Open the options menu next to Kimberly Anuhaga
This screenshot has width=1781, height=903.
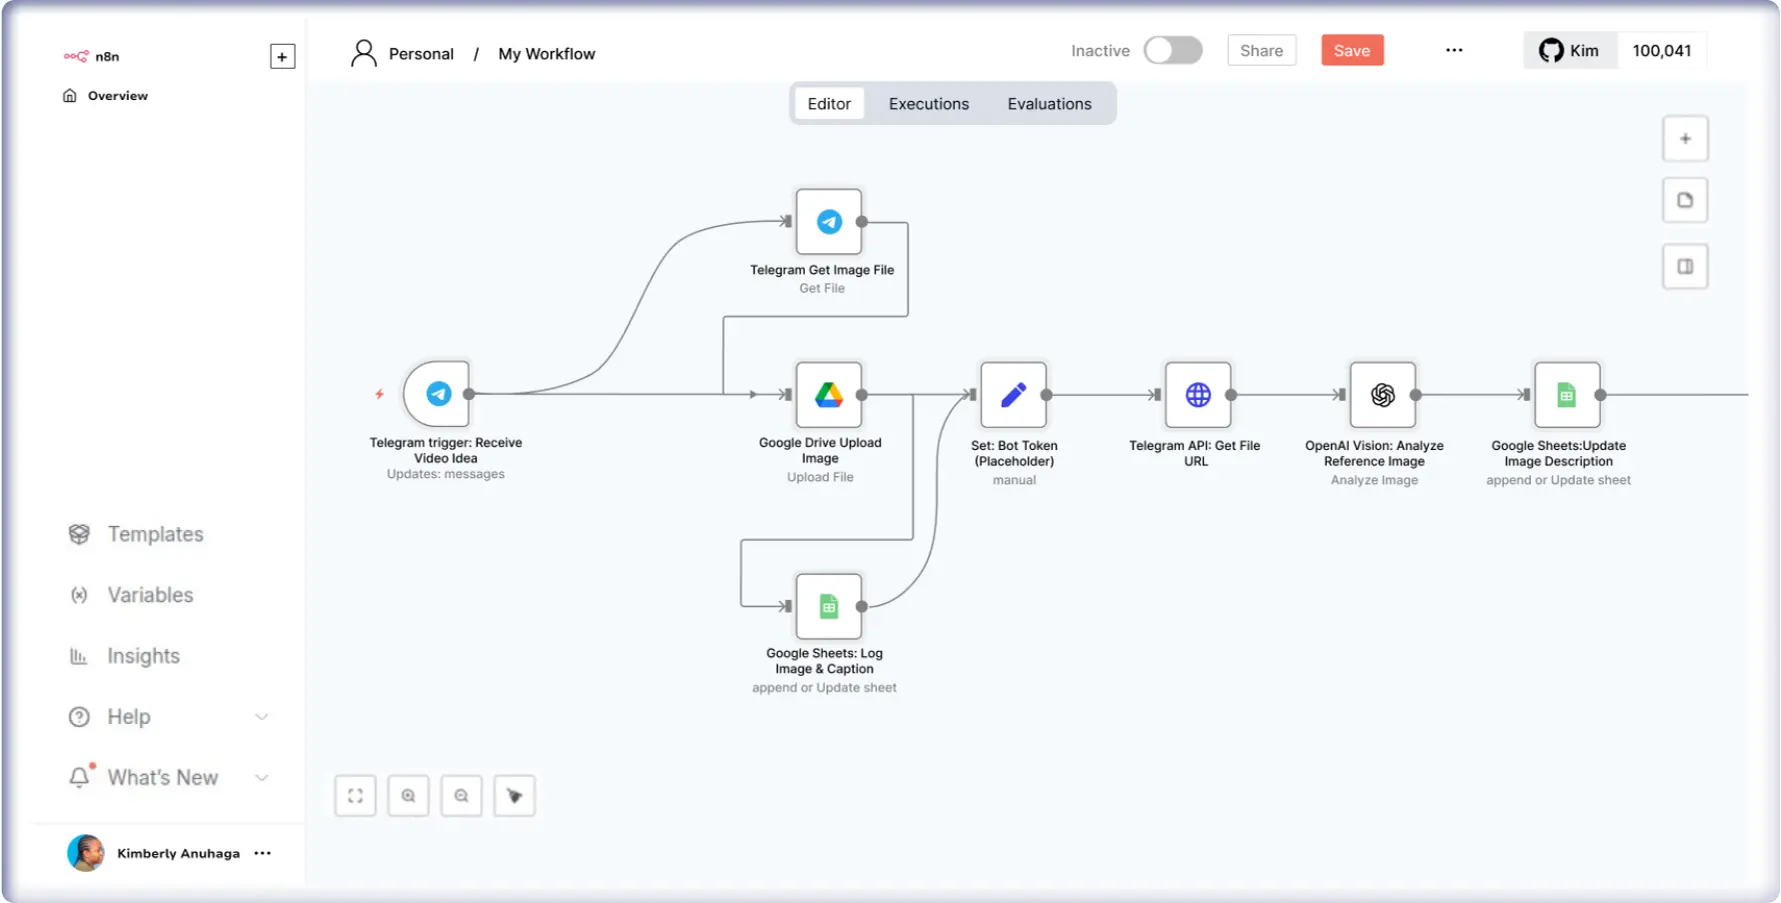coord(263,853)
